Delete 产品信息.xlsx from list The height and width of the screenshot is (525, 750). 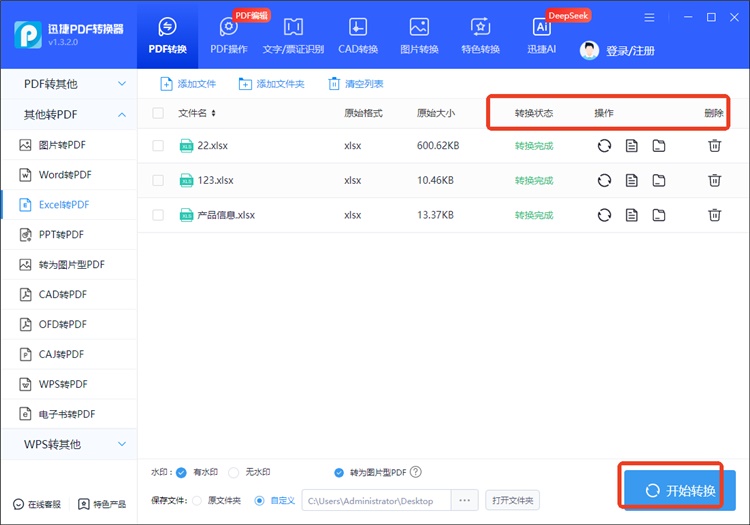[x=715, y=215]
